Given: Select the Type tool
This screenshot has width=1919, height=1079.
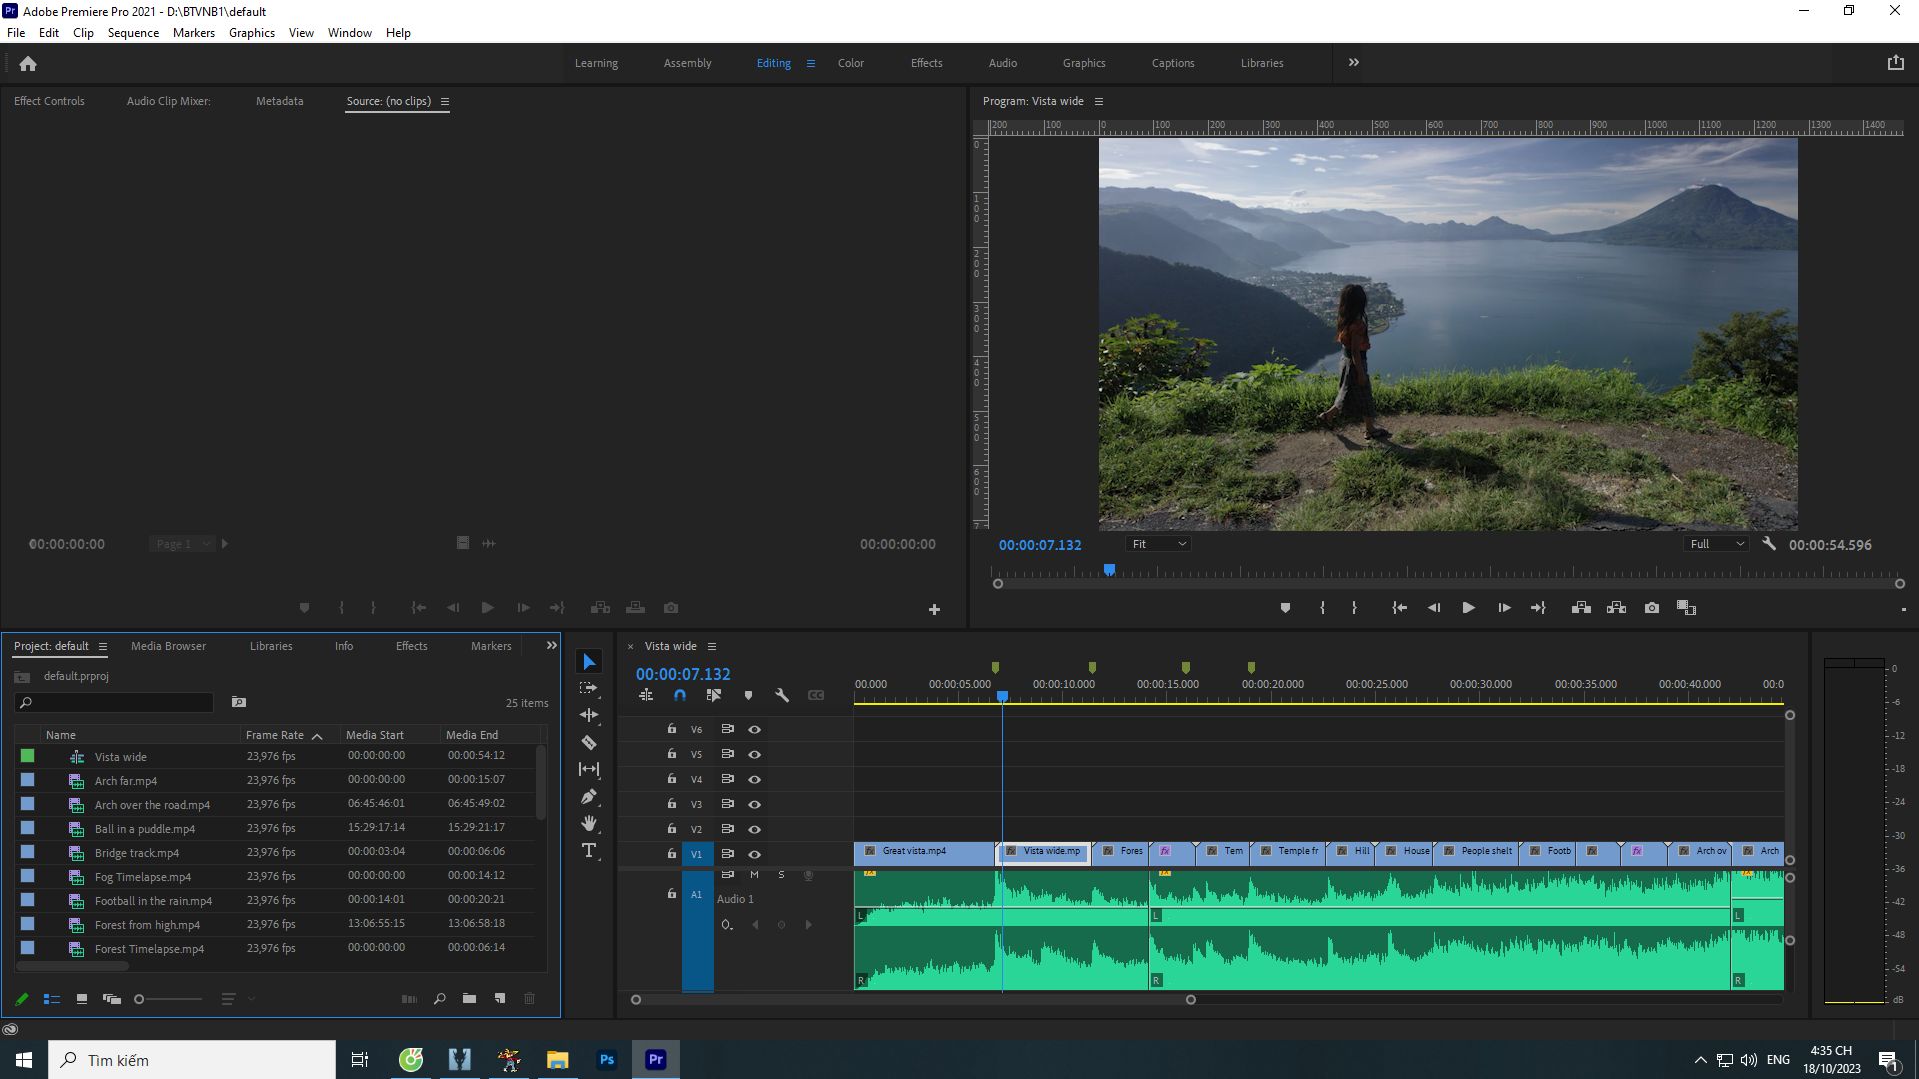Looking at the screenshot, I should tap(589, 851).
